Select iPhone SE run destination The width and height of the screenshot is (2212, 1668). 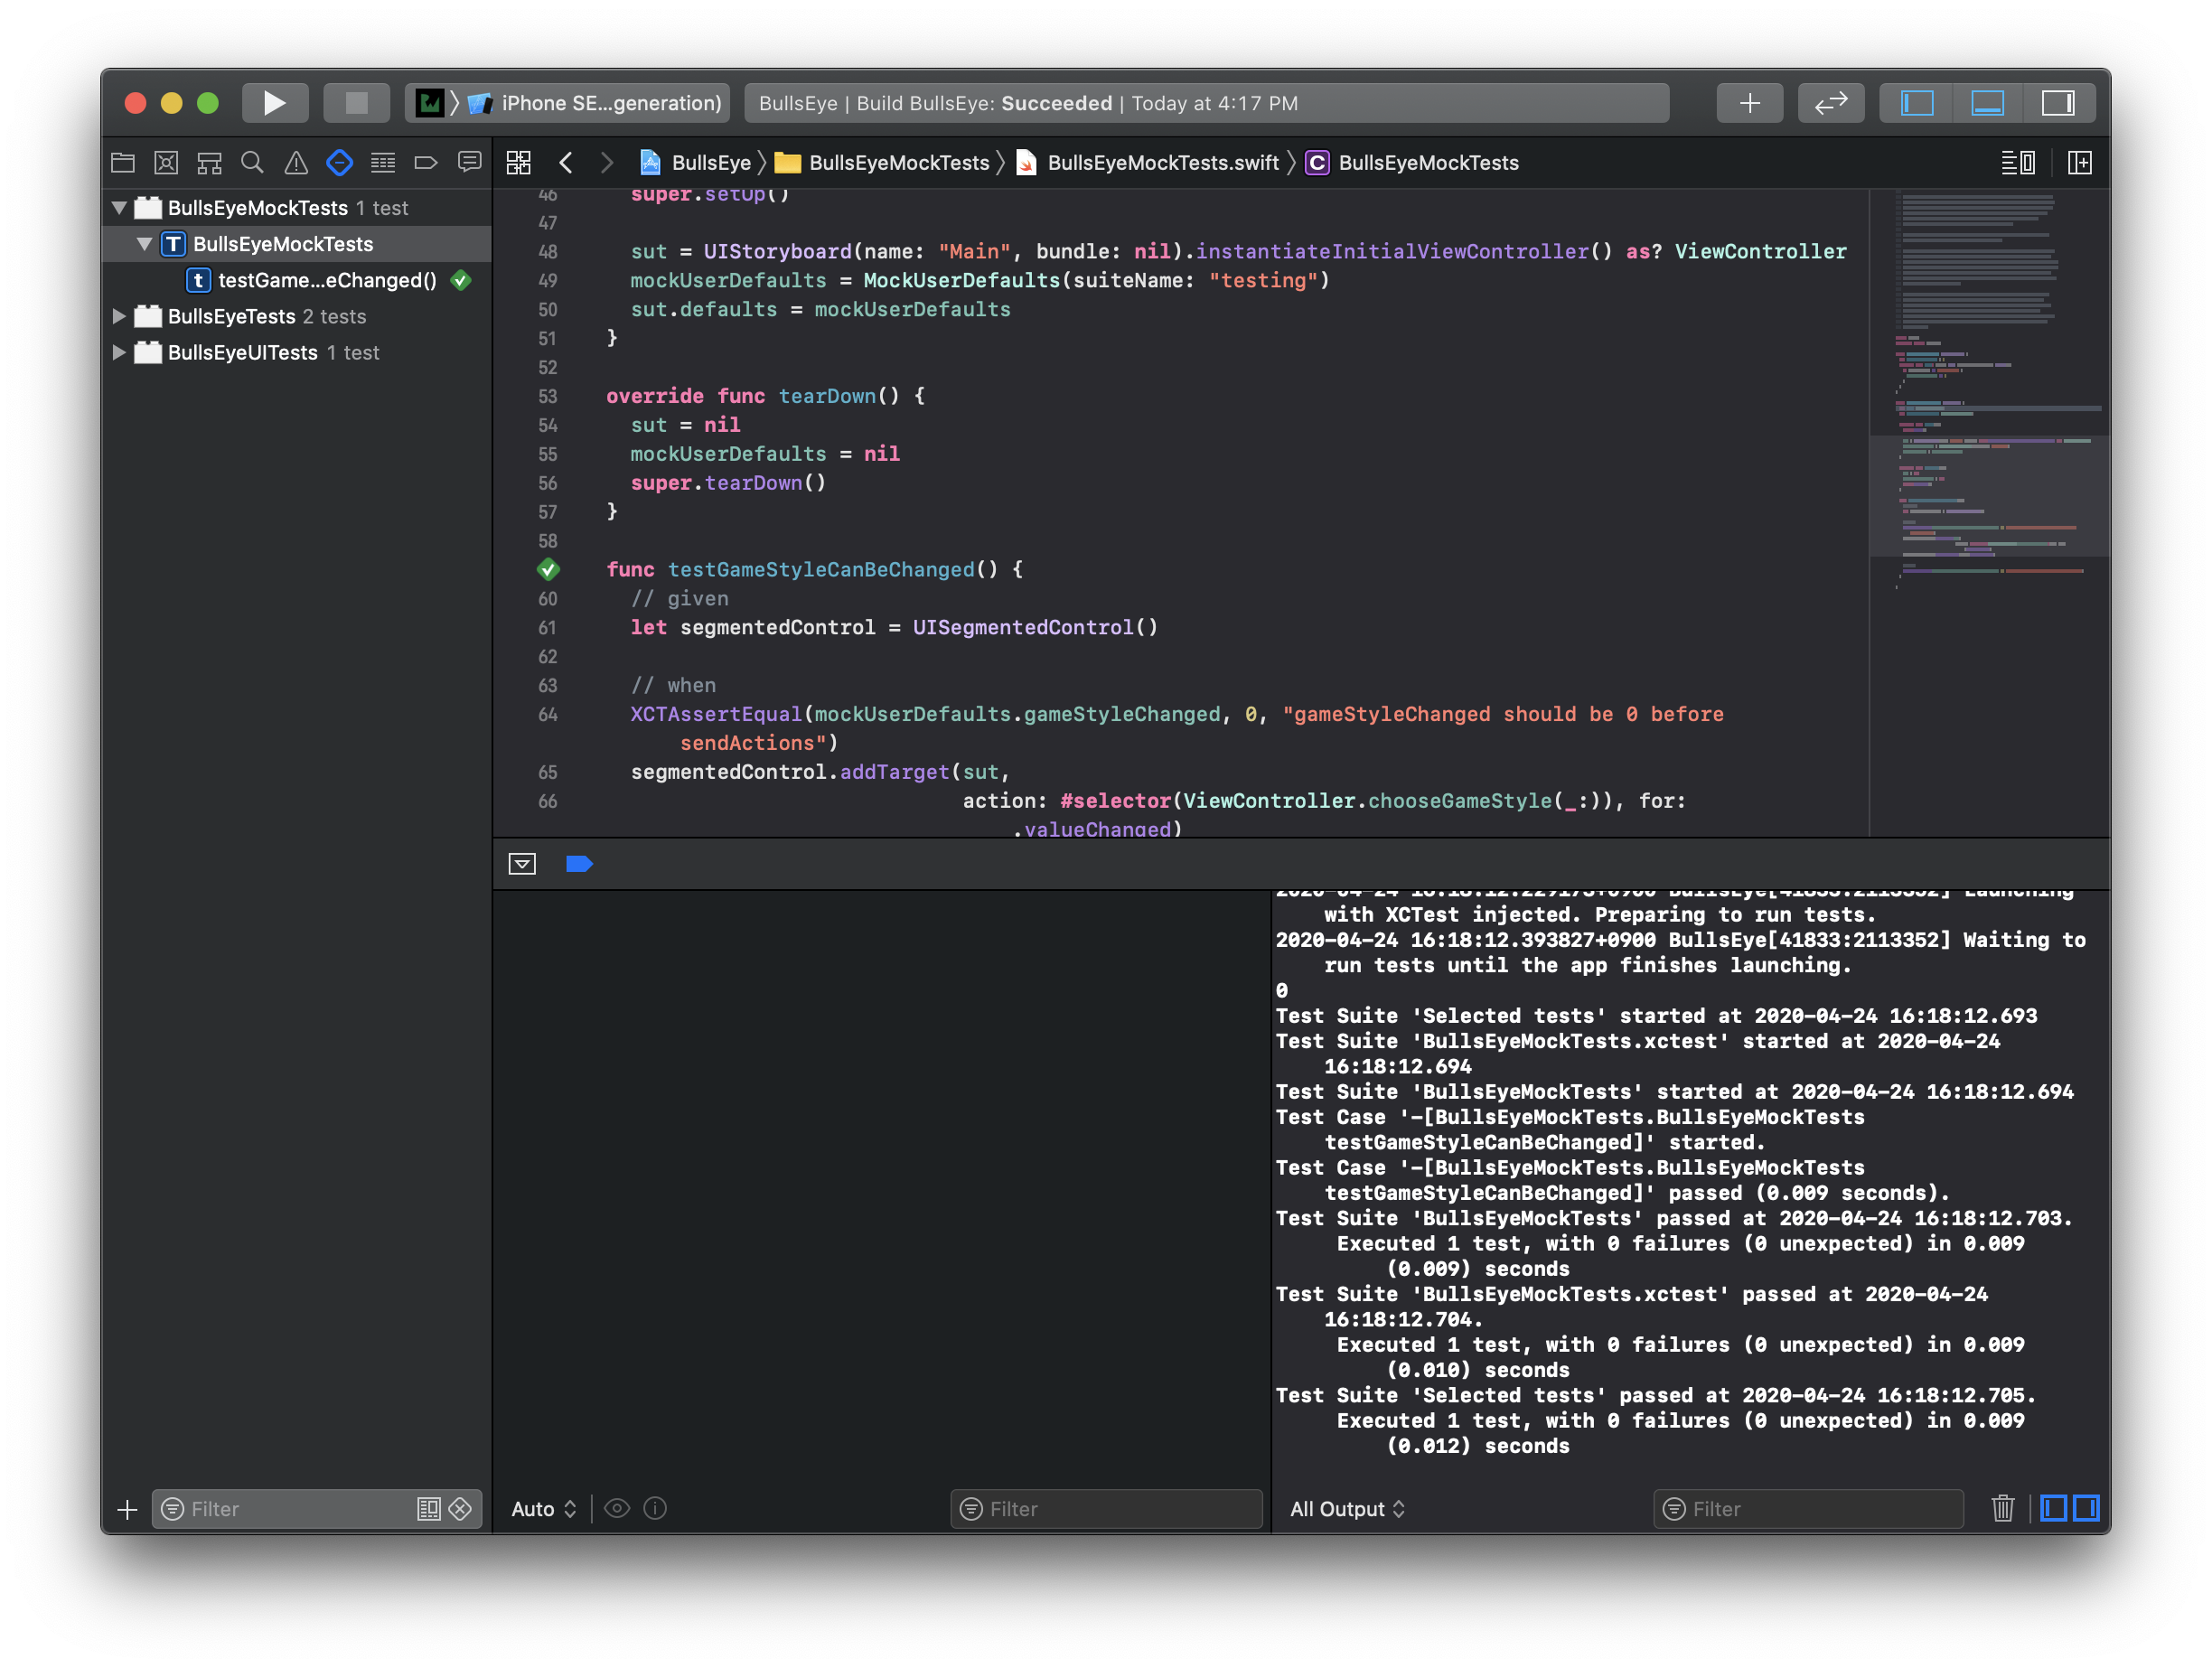click(x=610, y=103)
